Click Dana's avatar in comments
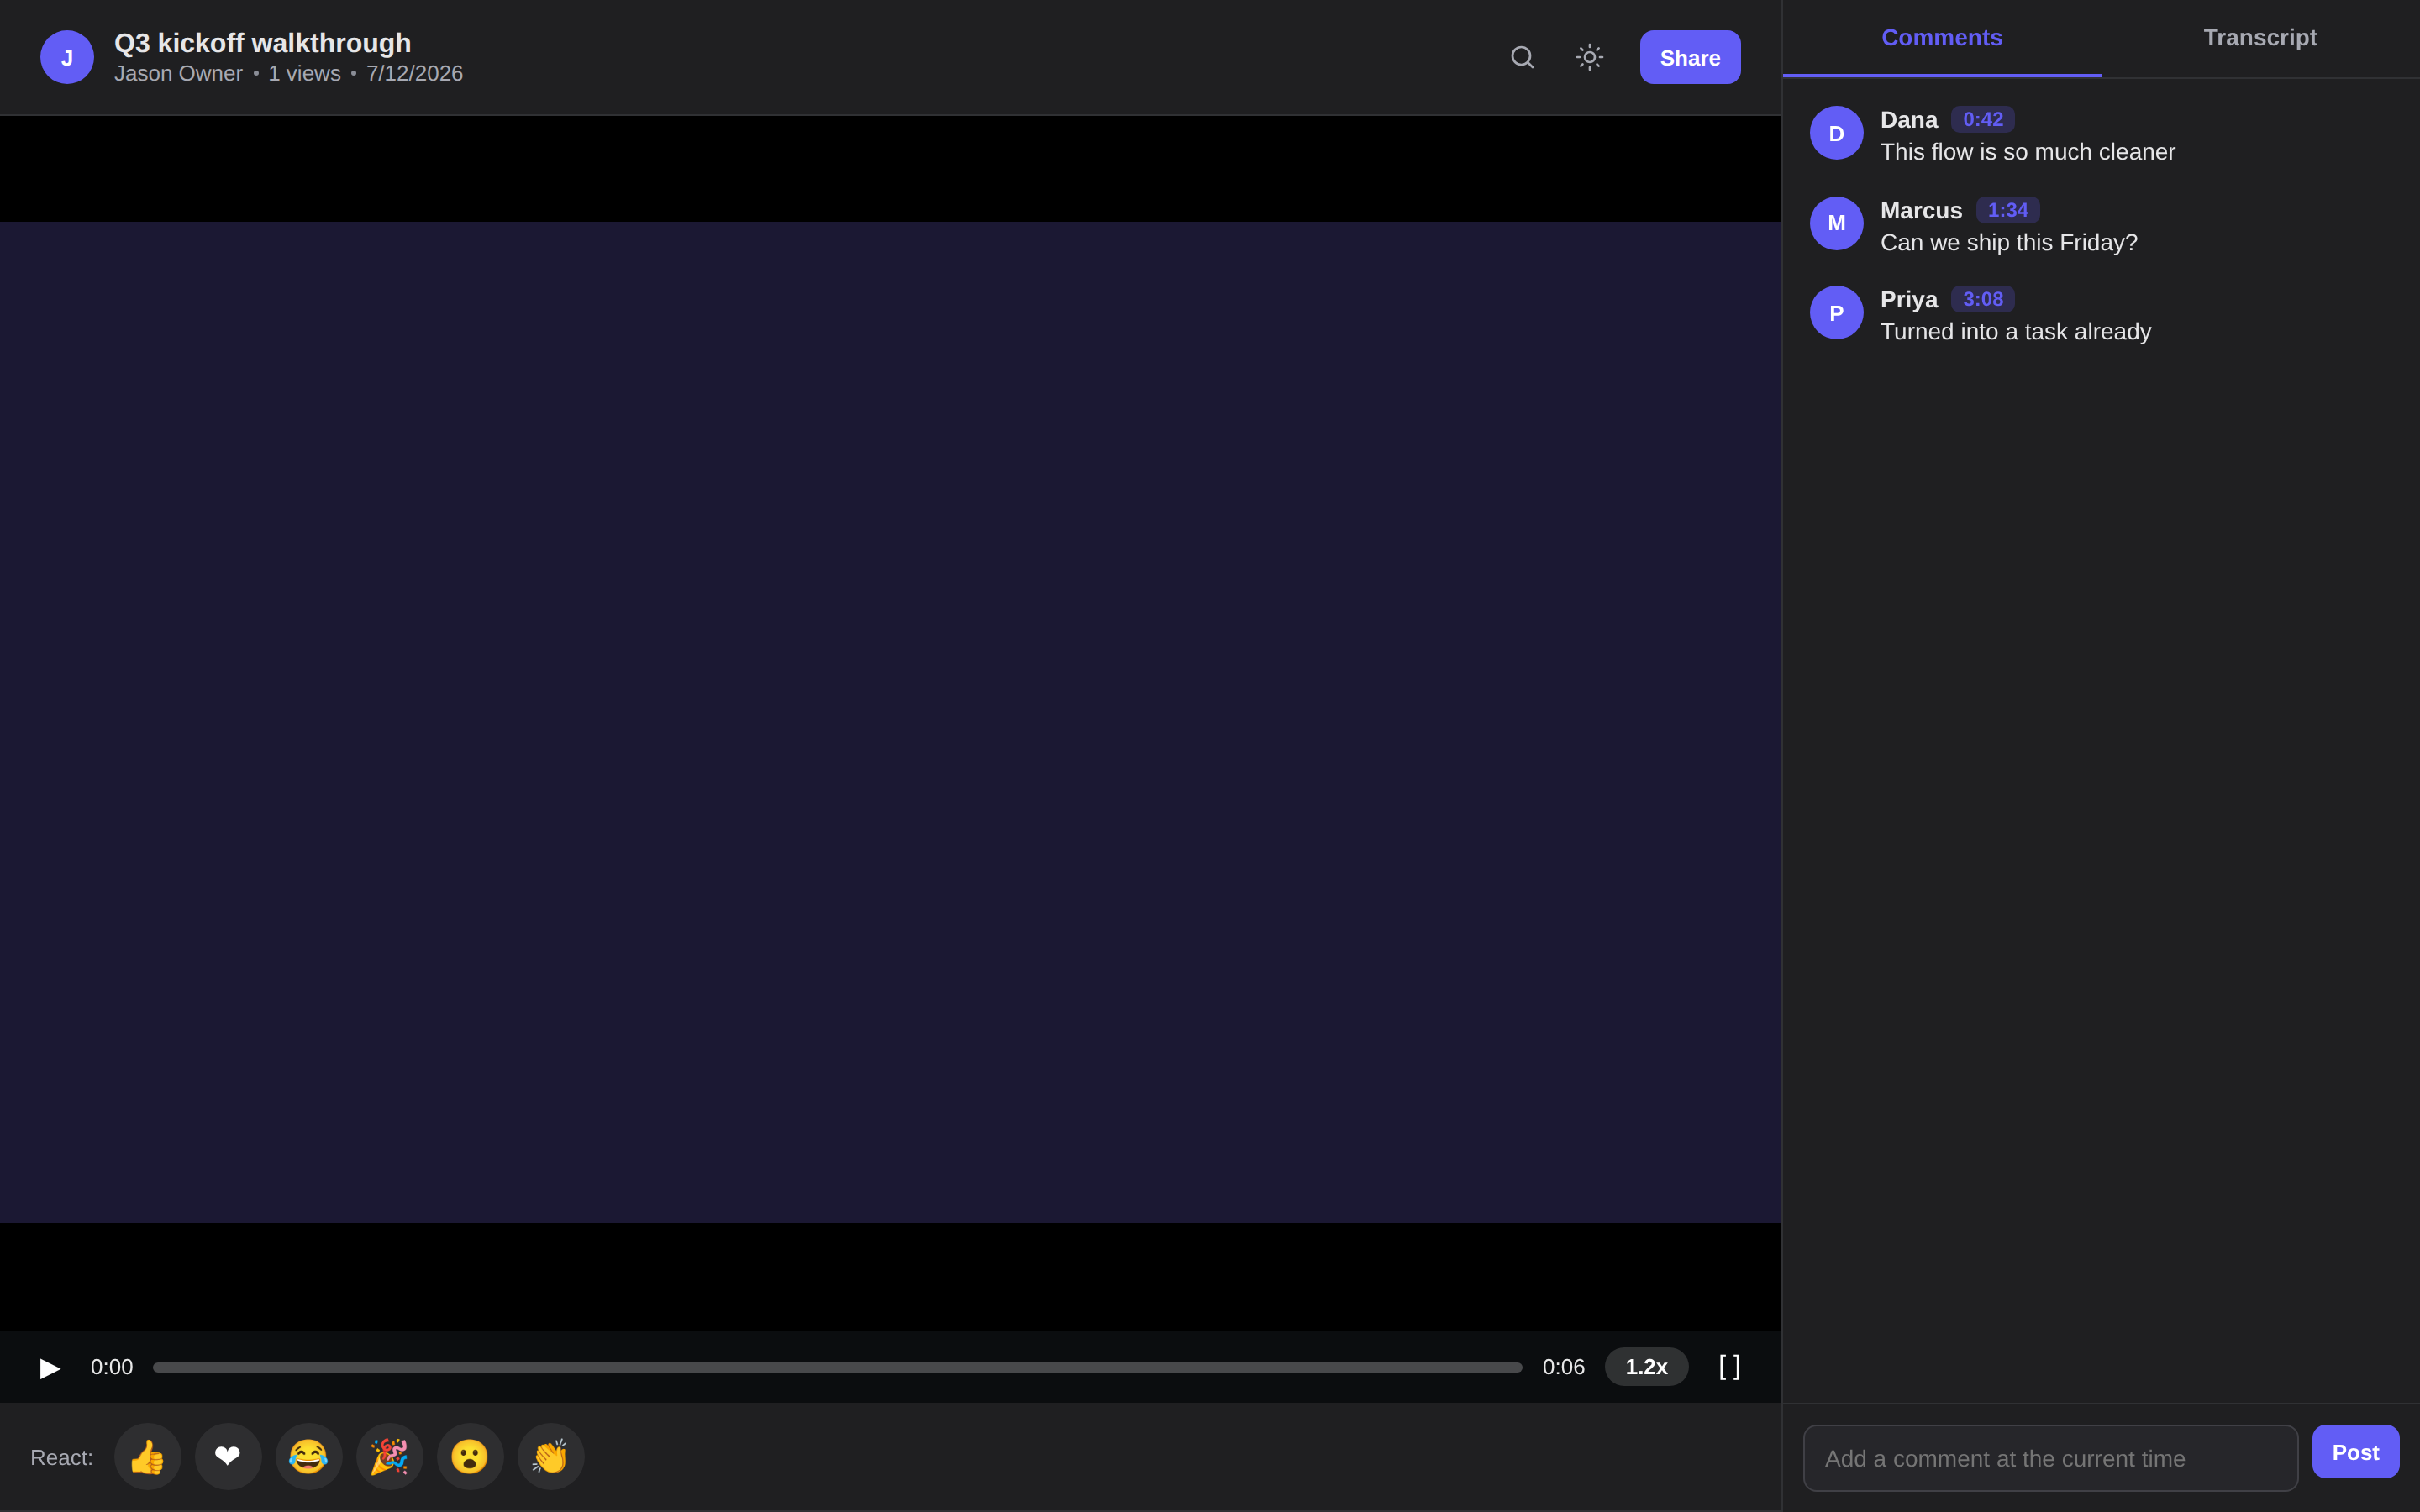Screen dimensions: 2420x1512 point(1836,133)
